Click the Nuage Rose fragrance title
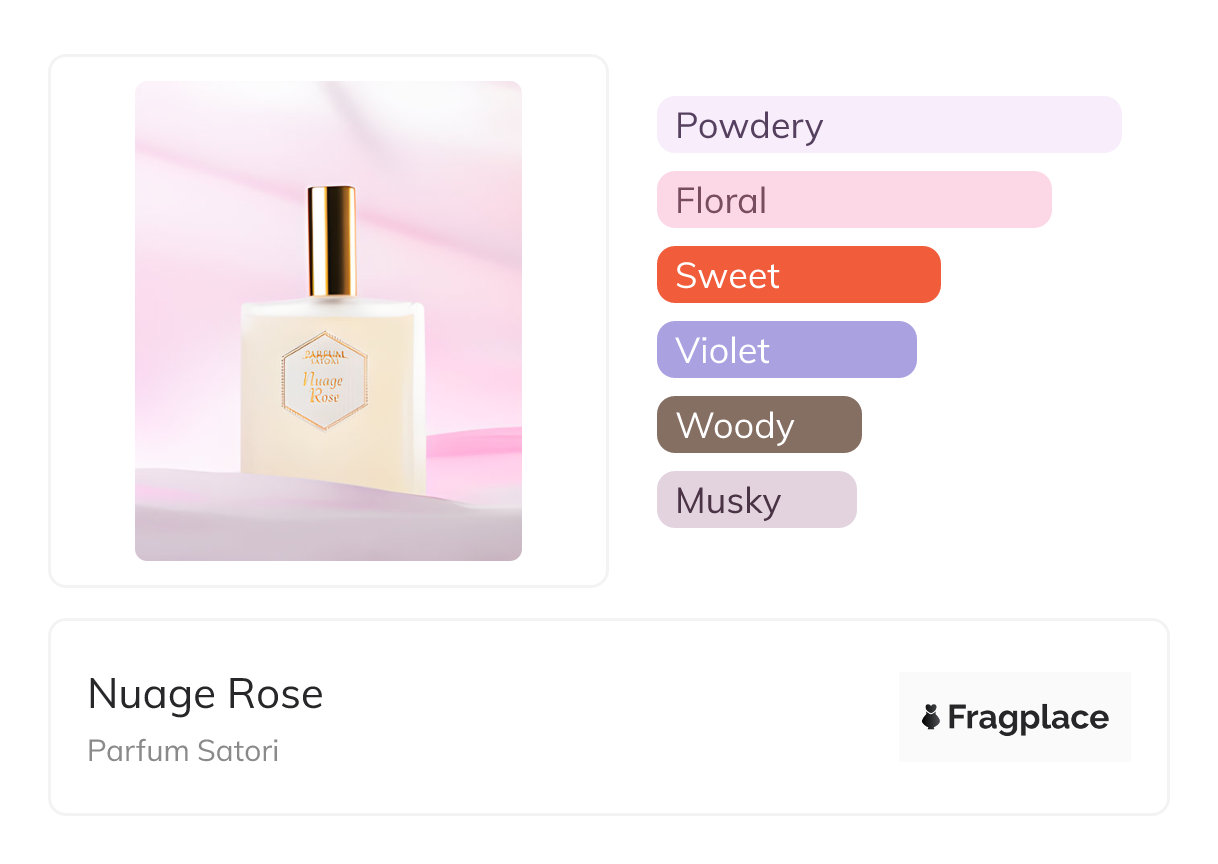The height and width of the screenshot is (864, 1218). tap(205, 694)
